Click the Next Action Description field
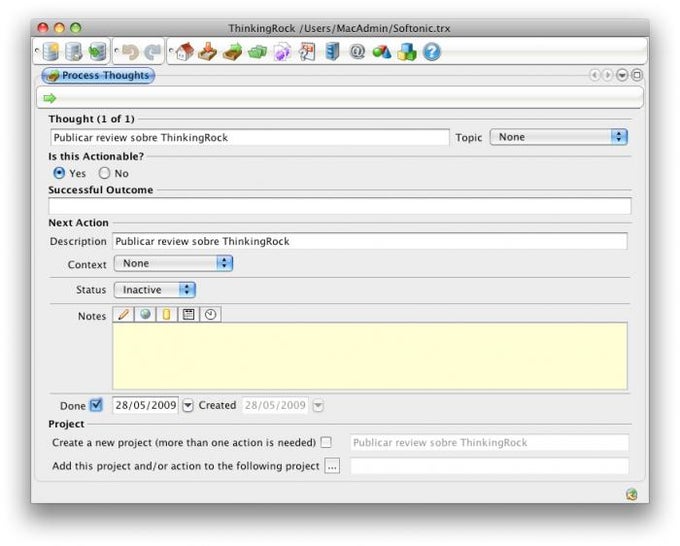This screenshot has height=546, width=680. pyautogui.click(x=370, y=241)
